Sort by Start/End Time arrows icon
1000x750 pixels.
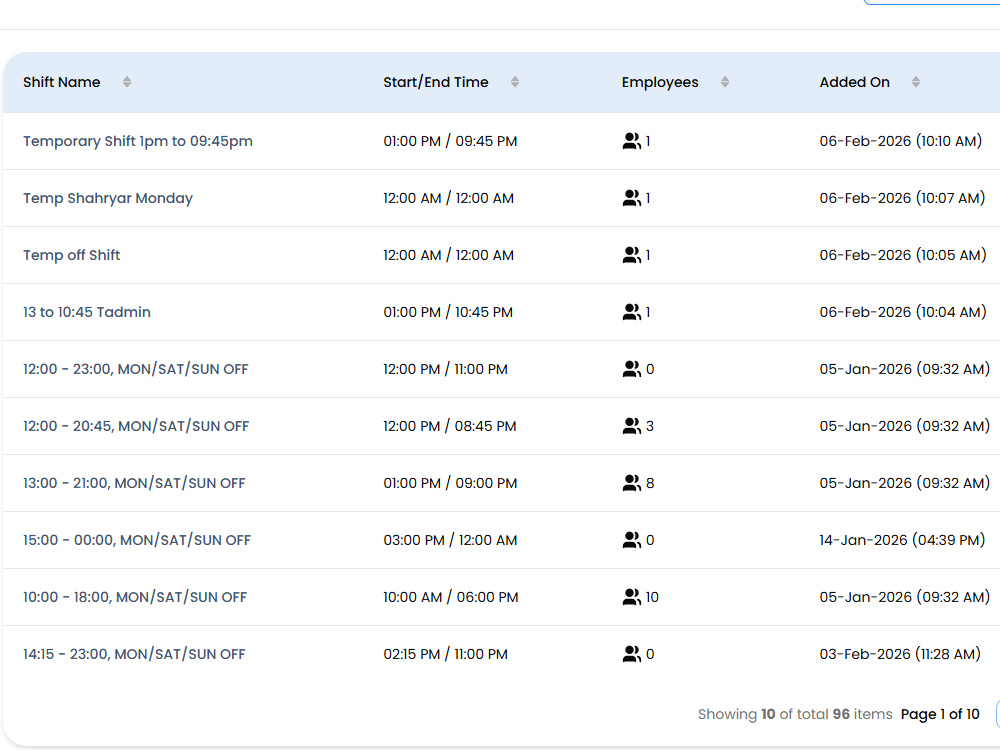click(515, 82)
